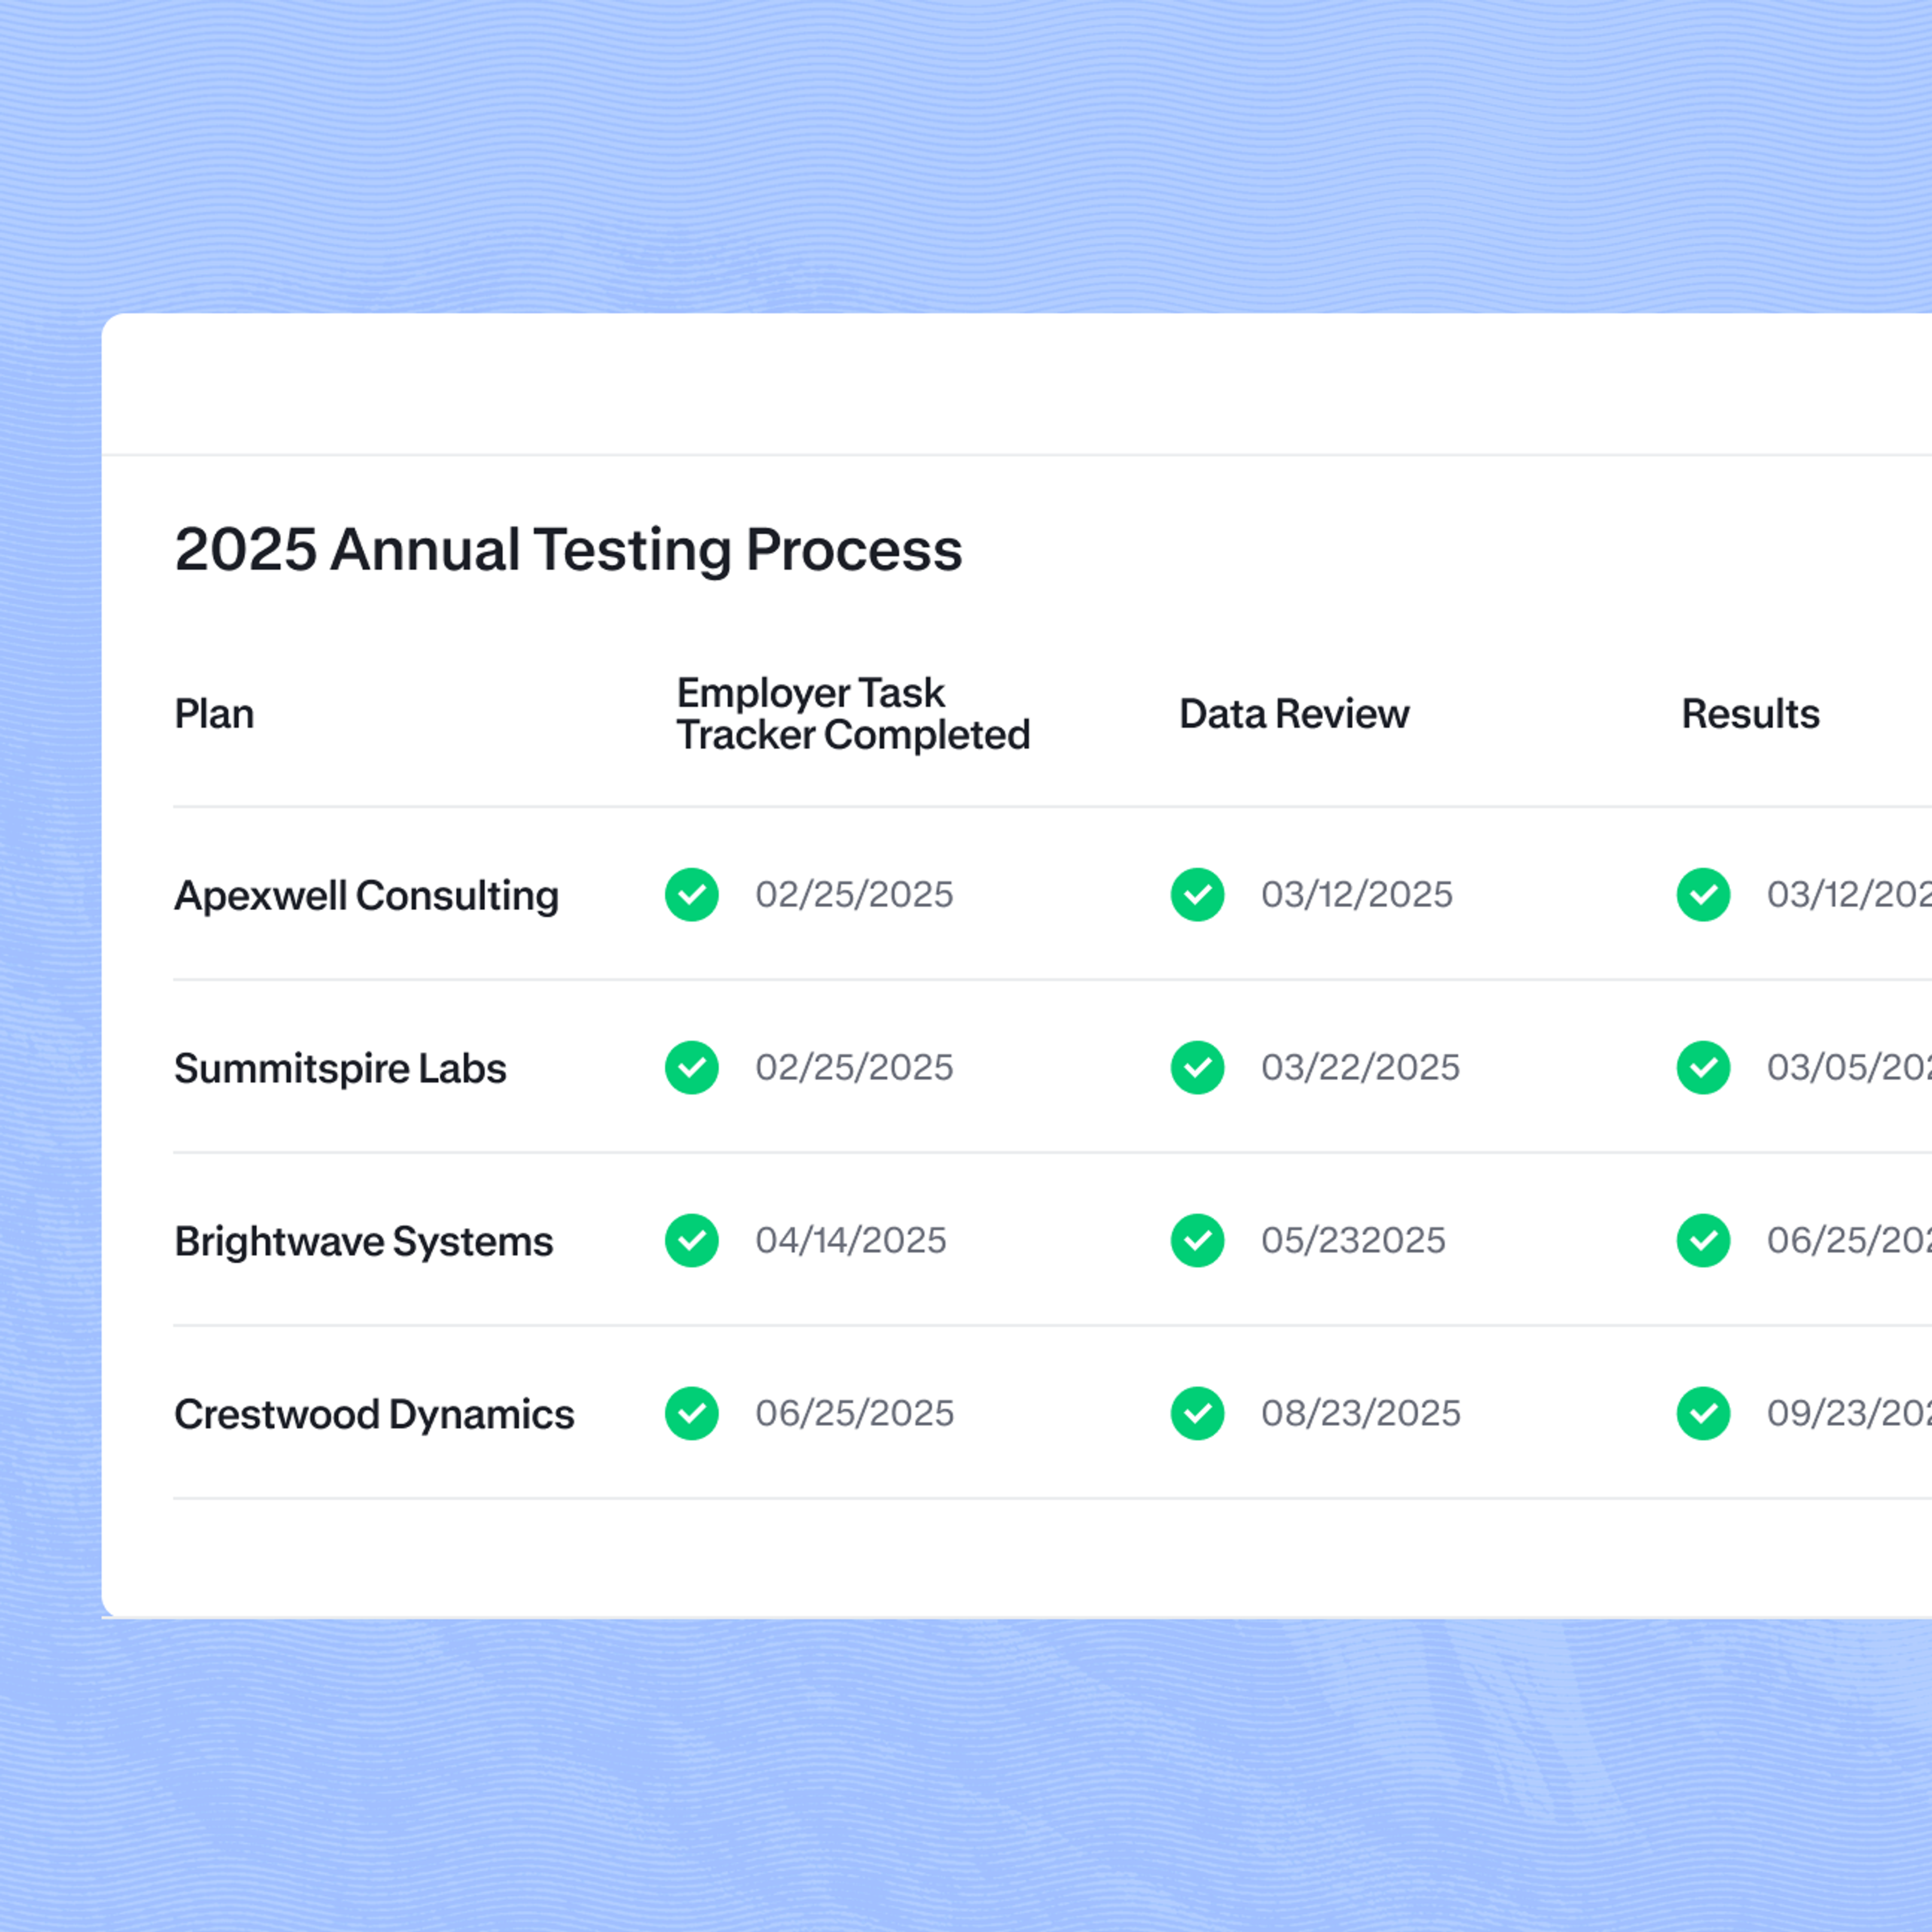Screen dimensions: 1932x1932
Task: Click Crestwood Dynamics tracker date 06/25/2025
Action: tap(855, 1413)
